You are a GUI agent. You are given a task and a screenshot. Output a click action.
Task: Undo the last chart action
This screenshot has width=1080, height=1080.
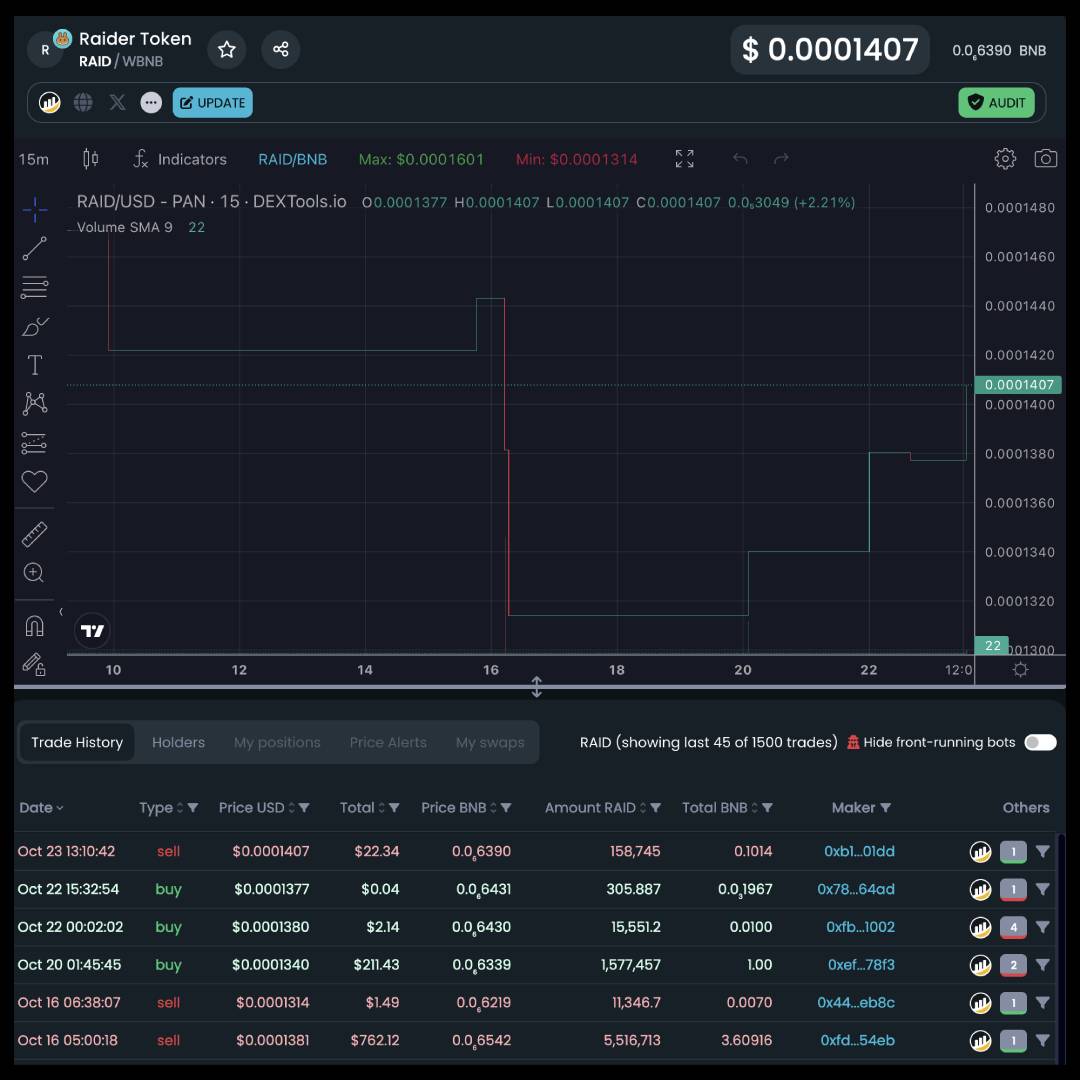740,159
